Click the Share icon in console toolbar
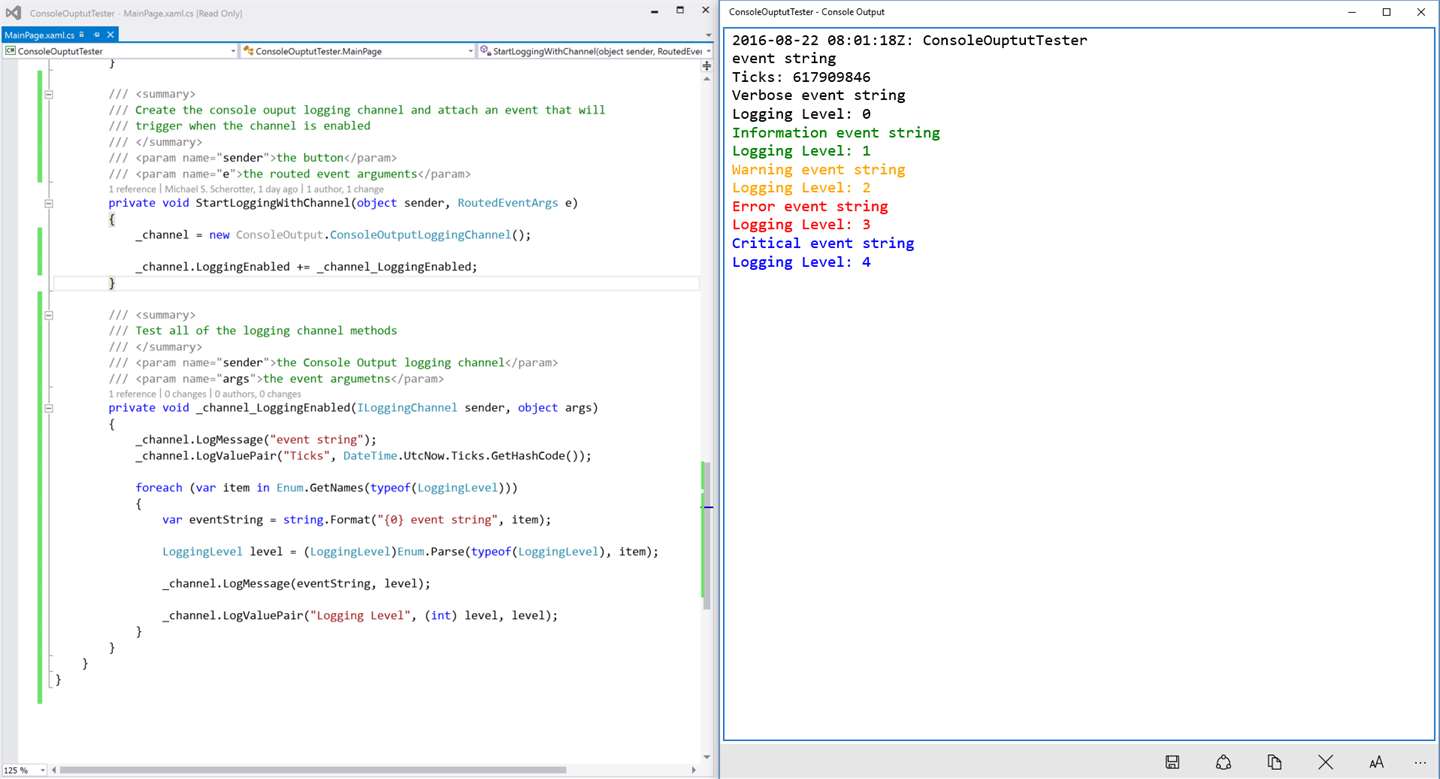 tap(1223, 762)
